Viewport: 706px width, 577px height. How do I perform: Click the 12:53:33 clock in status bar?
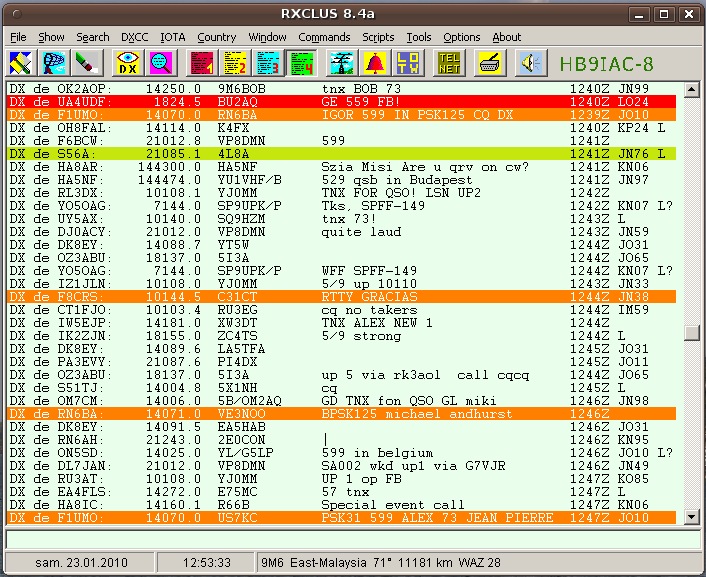click(207, 563)
